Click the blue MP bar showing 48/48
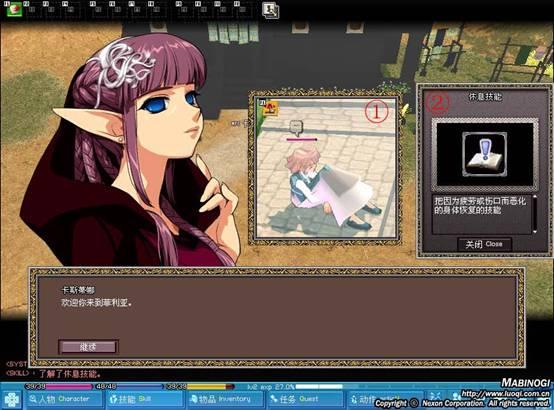The height and width of the screenshot is (410, 554). (x=129, y=386)
